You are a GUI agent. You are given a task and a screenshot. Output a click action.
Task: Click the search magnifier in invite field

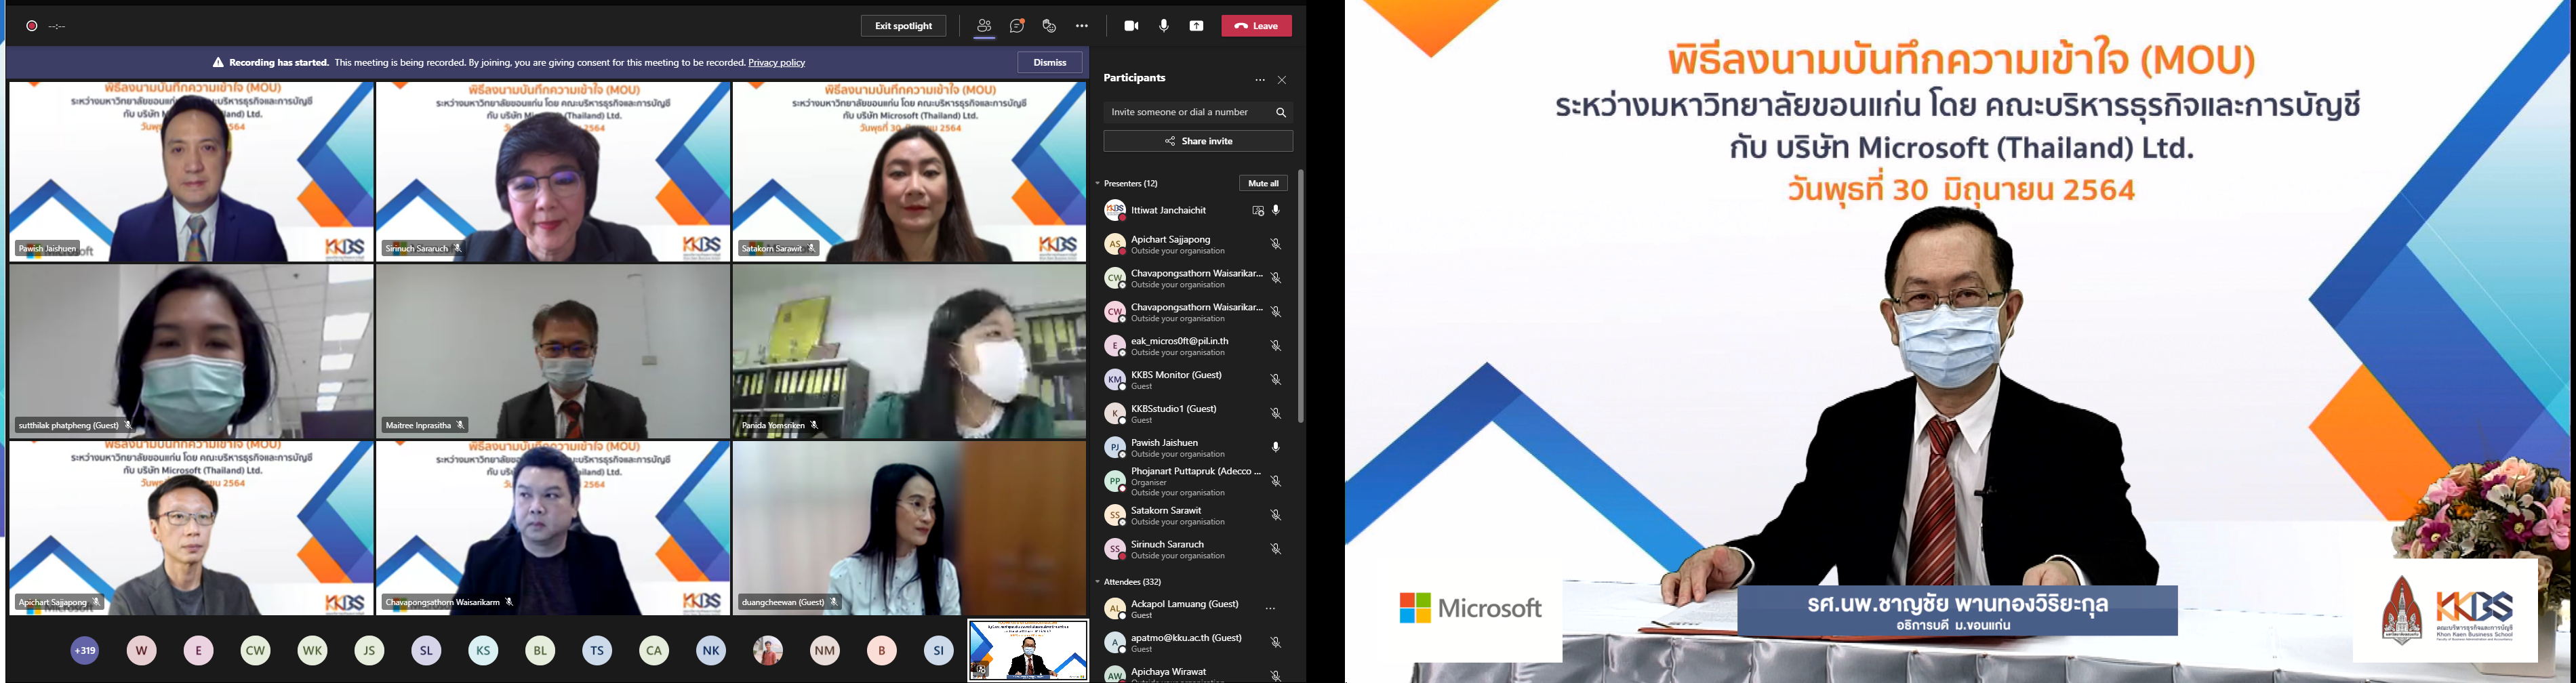(x=1280, y=112)
